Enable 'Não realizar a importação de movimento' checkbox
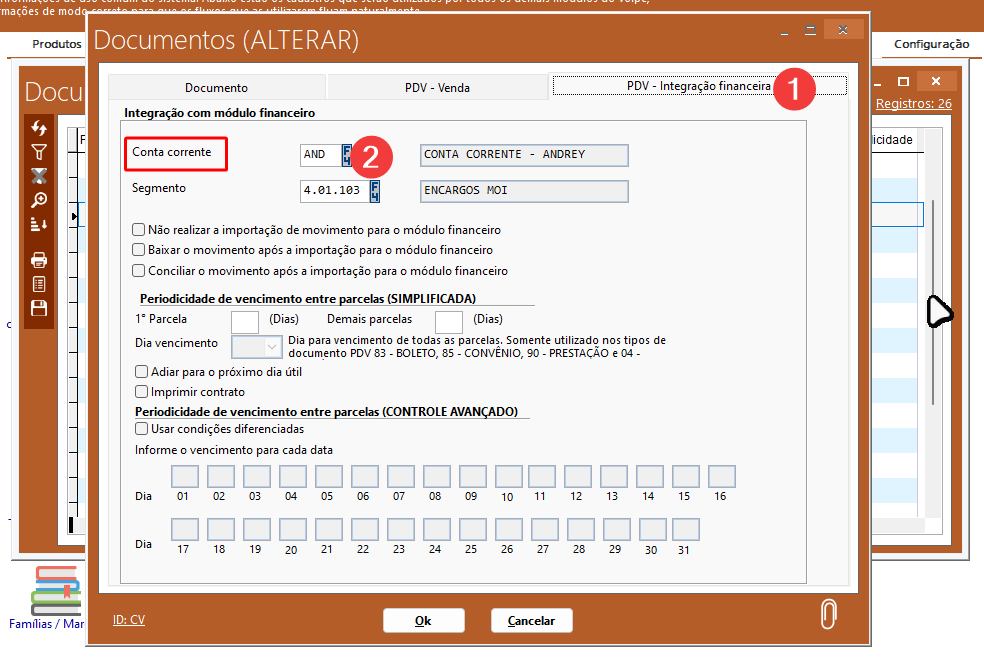This screenshot has height=665, width=984. click(x=139, y=229)
